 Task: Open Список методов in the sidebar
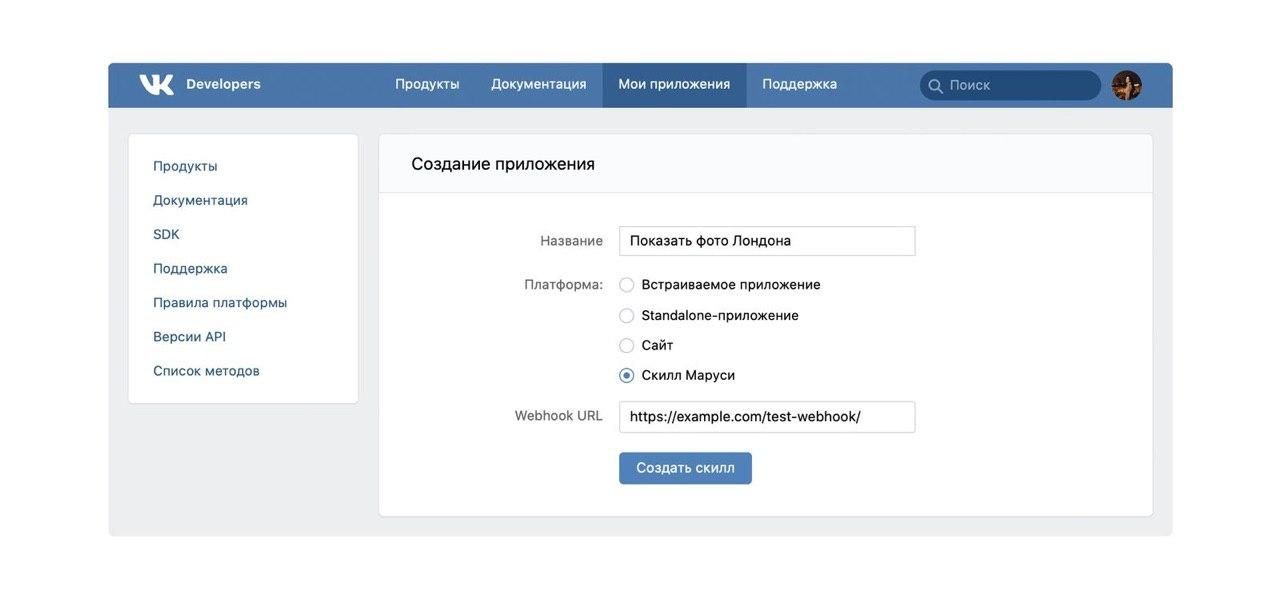(206, 371)
